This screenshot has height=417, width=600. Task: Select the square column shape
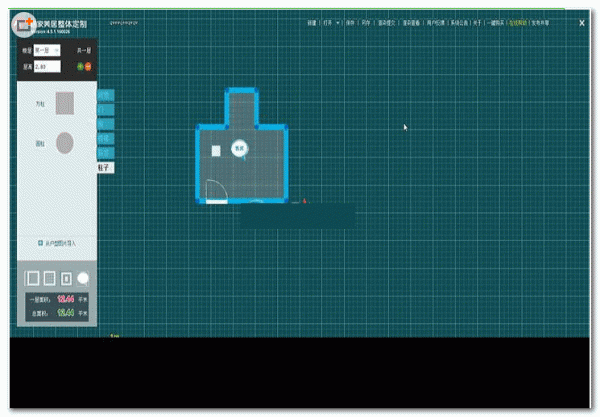64,102
